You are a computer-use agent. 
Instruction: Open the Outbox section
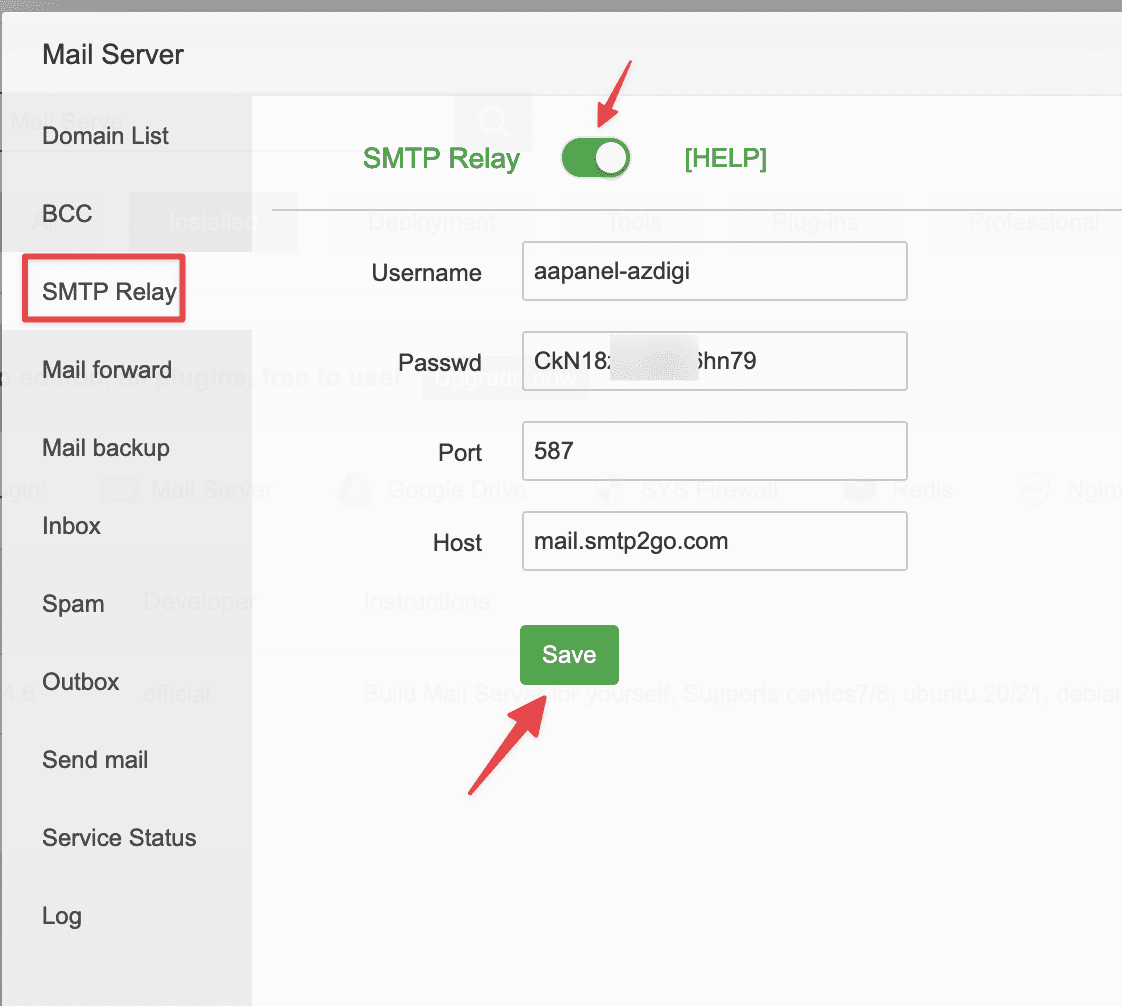click(80, 682)
